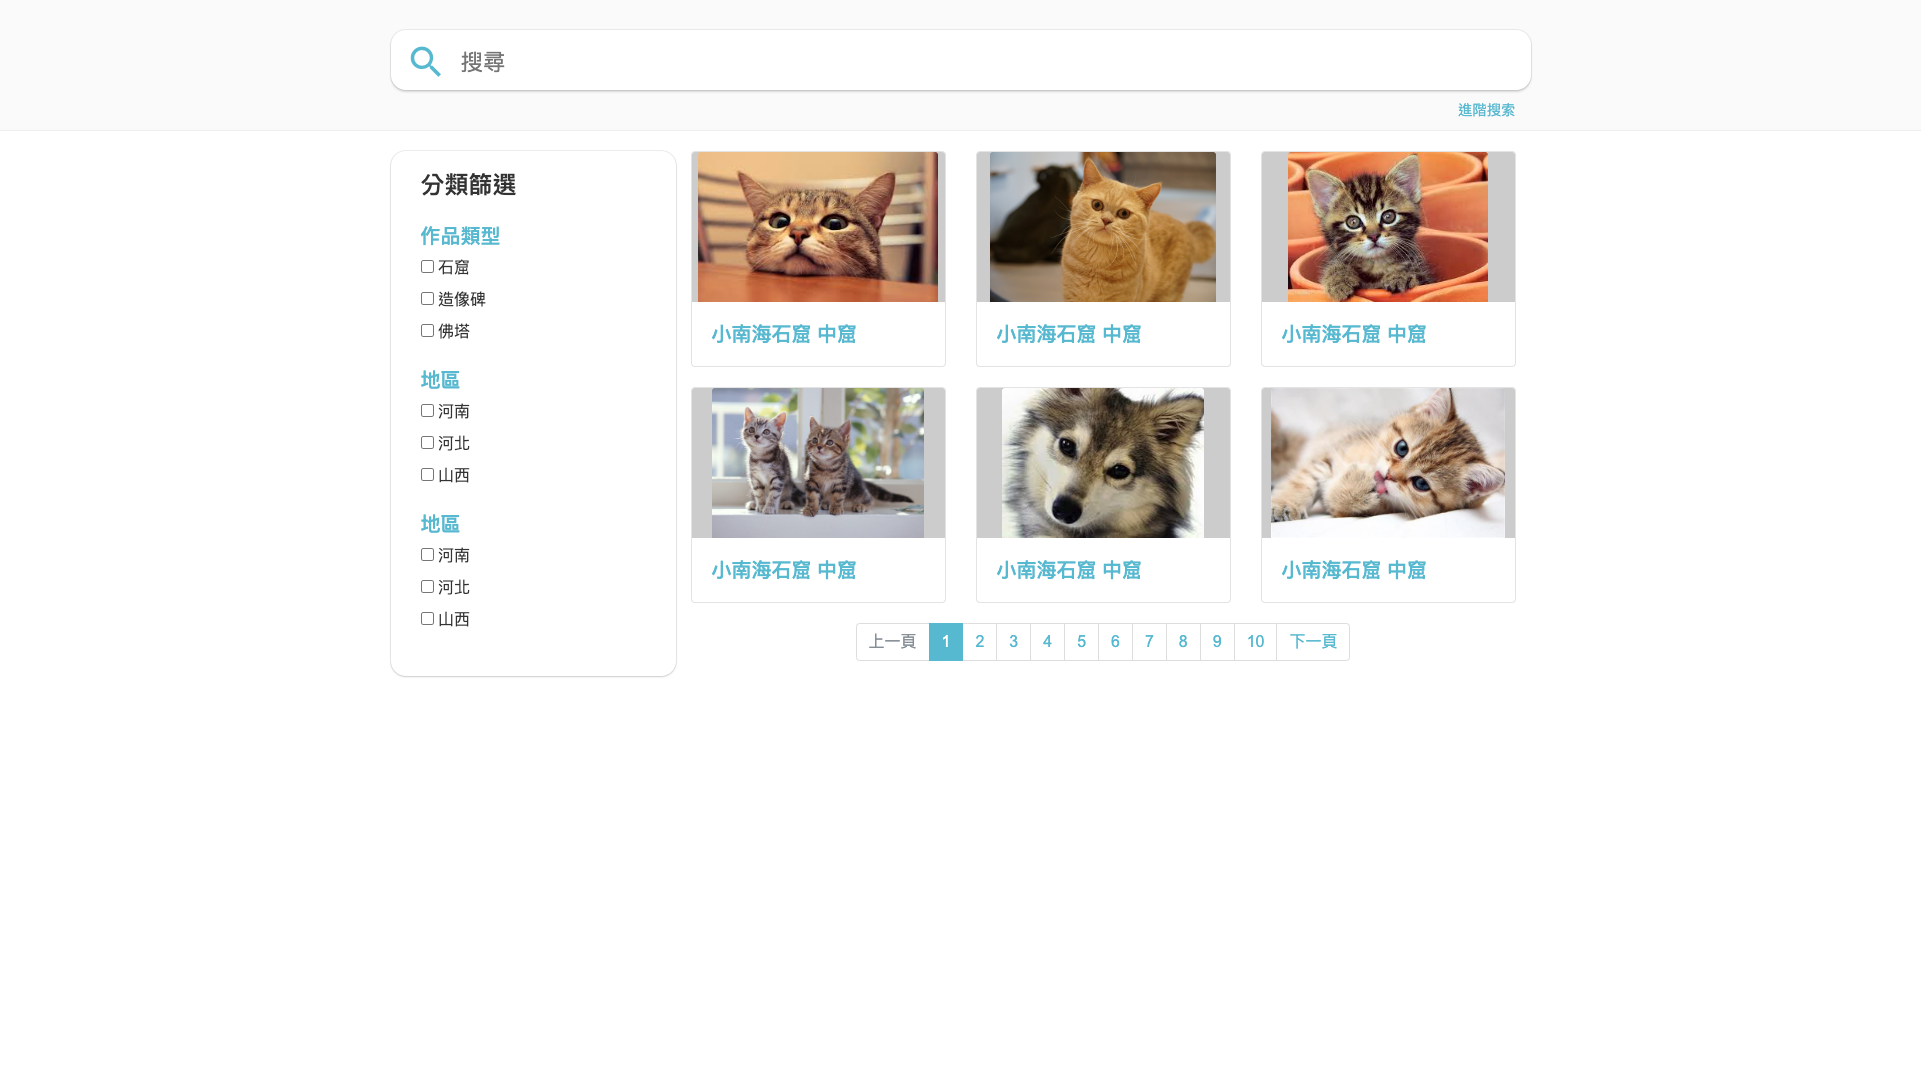Click the husky puppy thumbnail
This screenshot has height=1080, width=1921.
pyautogui.click(x=1103, y=463)
